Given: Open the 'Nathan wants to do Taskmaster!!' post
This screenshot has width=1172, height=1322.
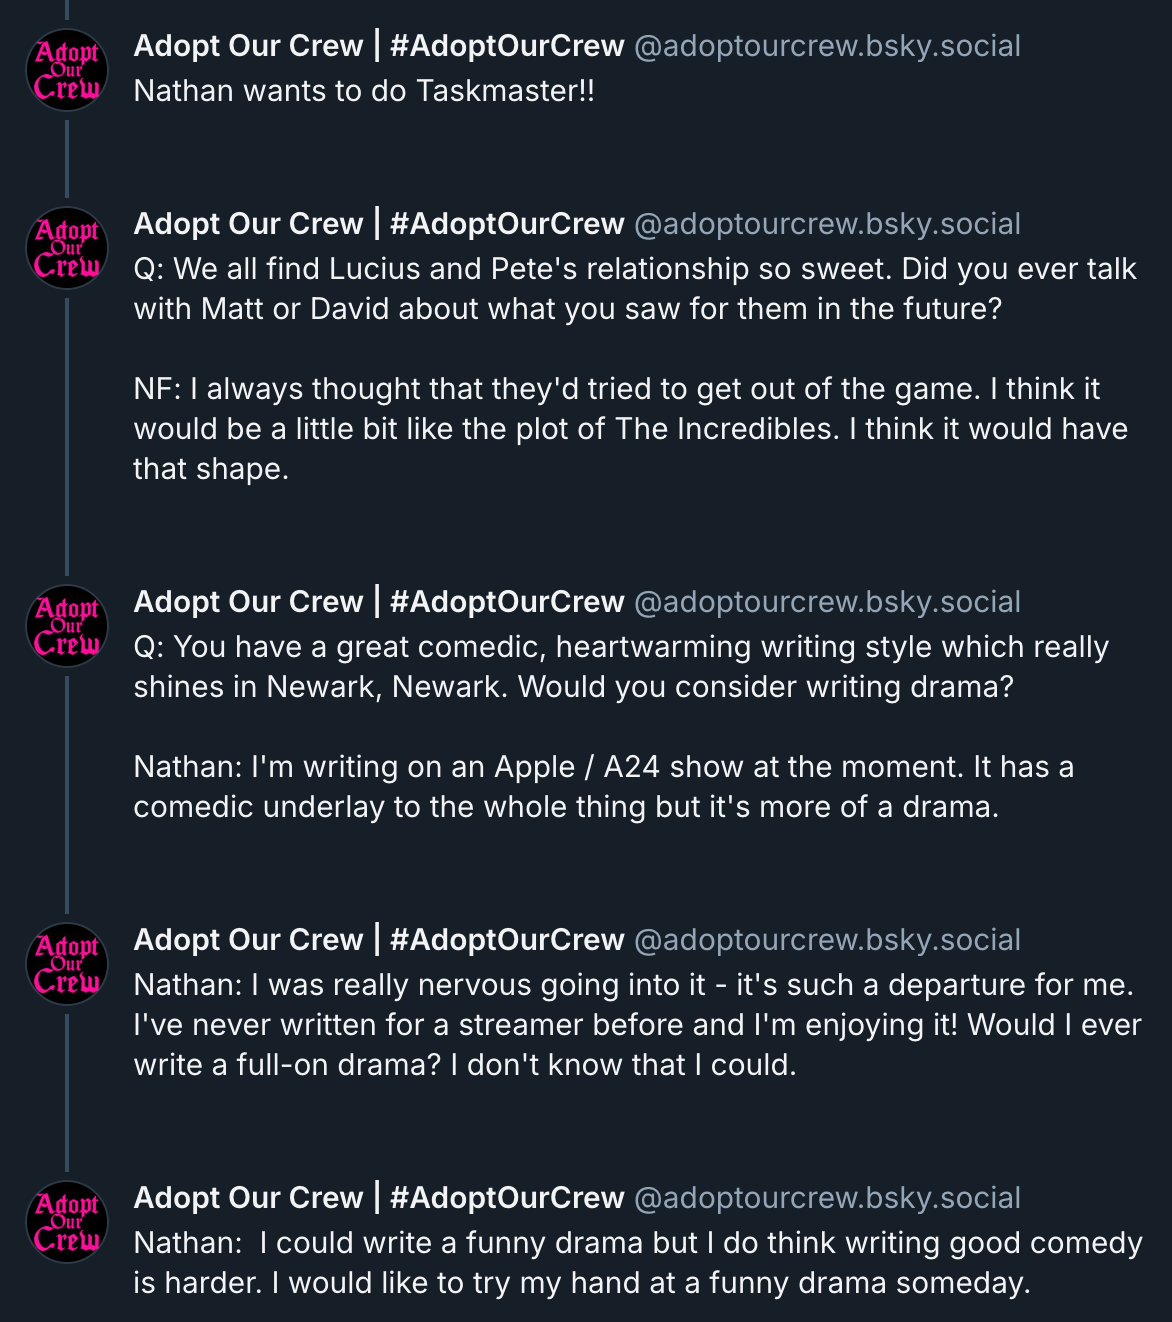Looking at the screenshot, I should 364,91.
